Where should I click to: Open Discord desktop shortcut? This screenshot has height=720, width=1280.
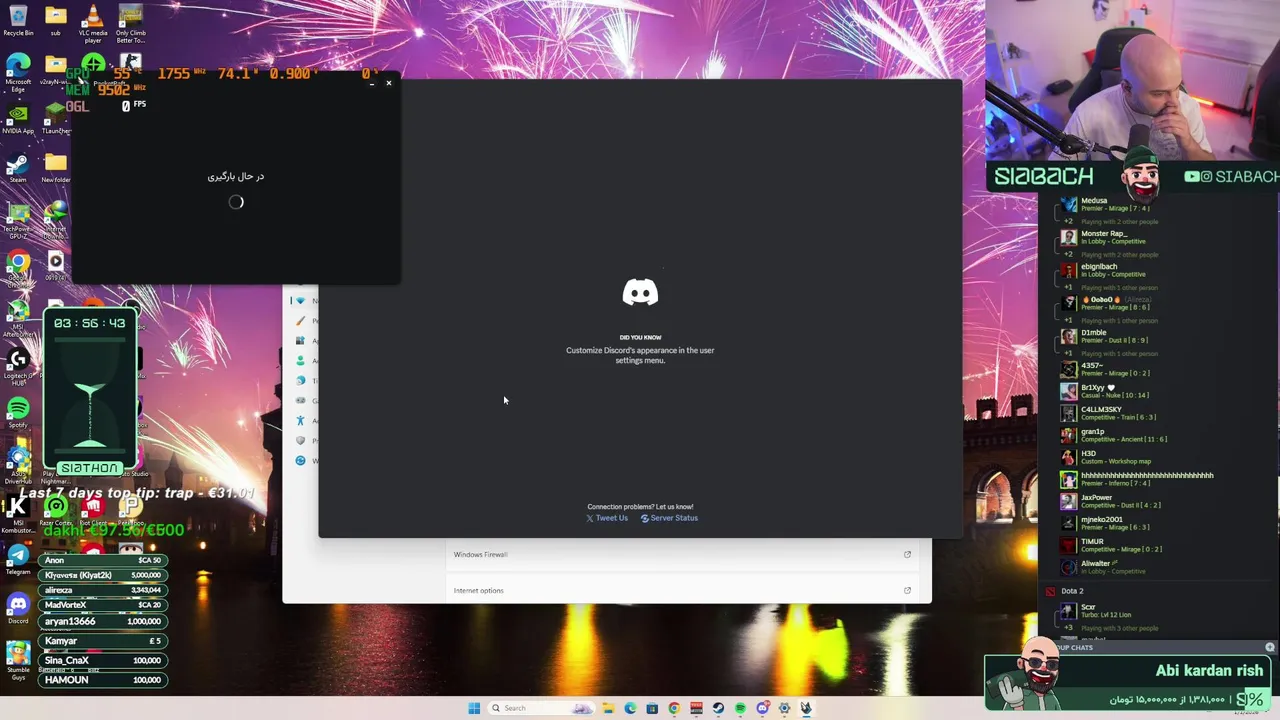coord(18,607)
